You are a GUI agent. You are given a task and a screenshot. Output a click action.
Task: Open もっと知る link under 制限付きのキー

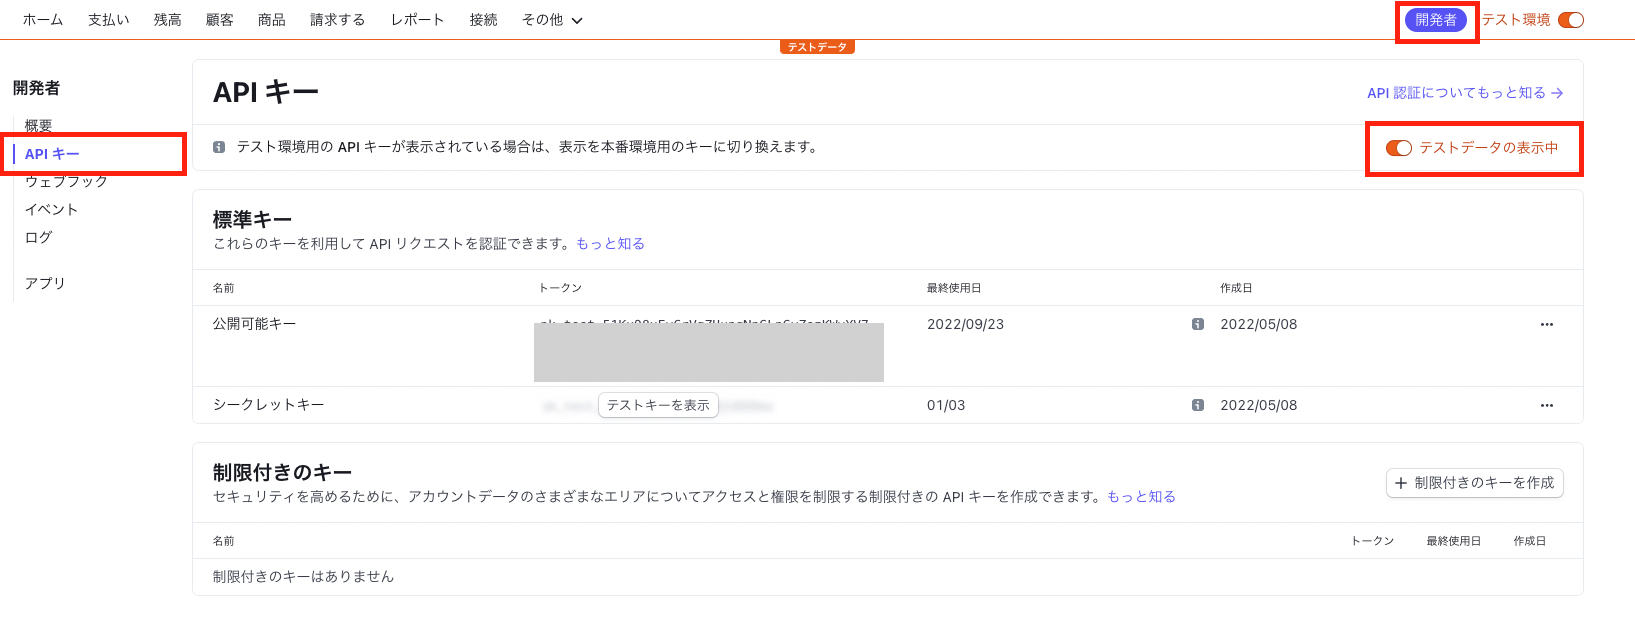[1141, 496]
